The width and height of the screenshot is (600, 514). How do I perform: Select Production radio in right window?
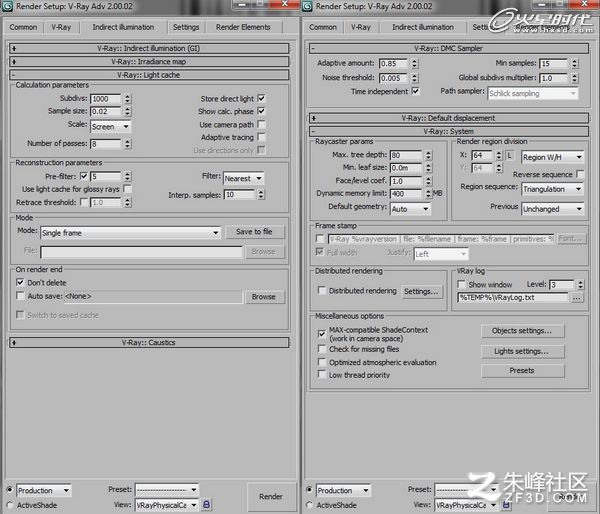309,490
